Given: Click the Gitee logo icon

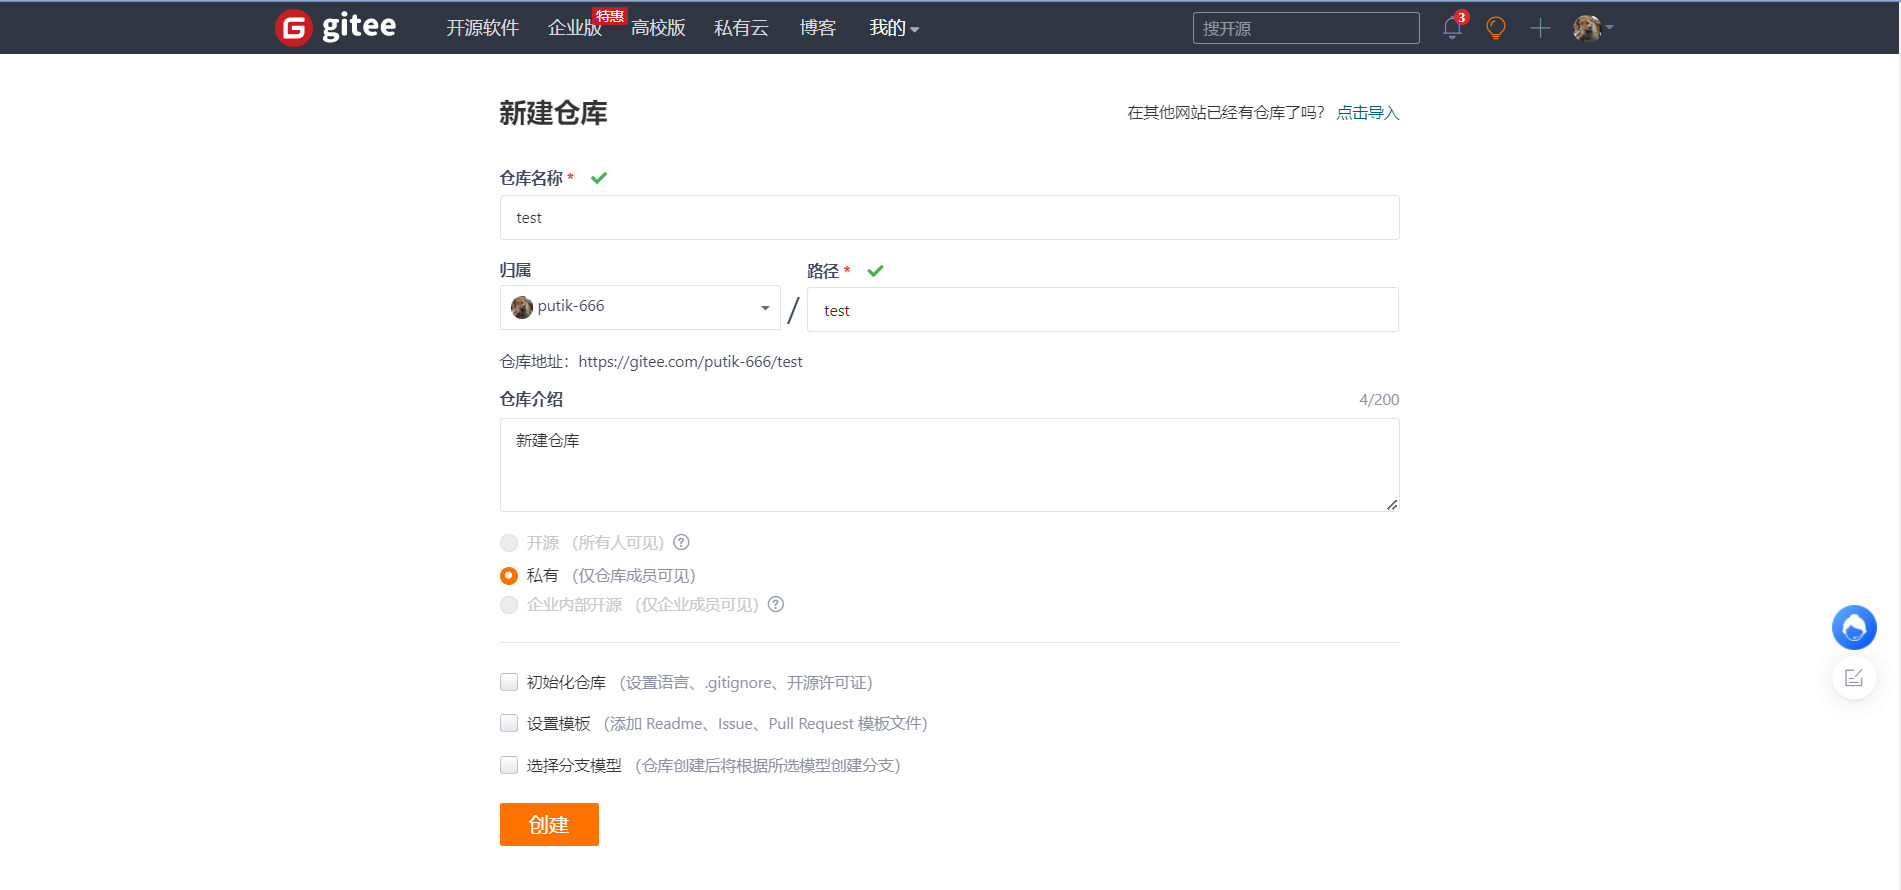Looking at the screenshot, I should point(293,28).
